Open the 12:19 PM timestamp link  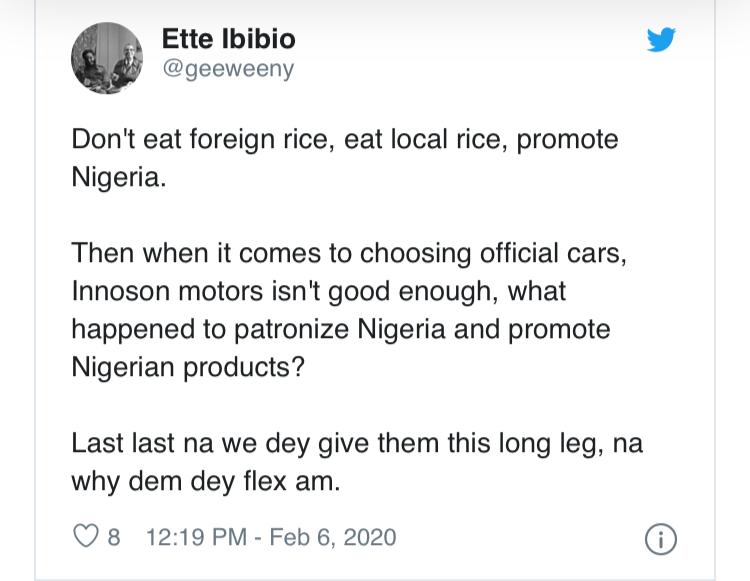pyautogui.click(x=196, y=537)
